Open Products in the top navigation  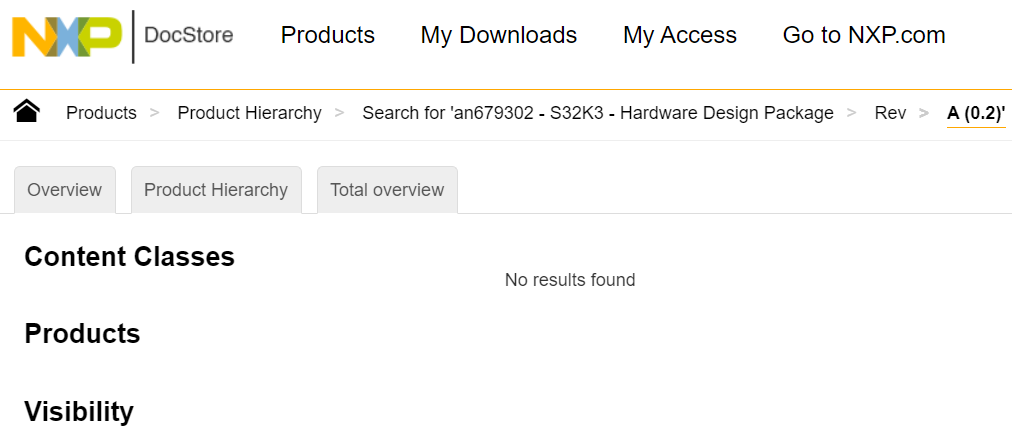point(328,36)
